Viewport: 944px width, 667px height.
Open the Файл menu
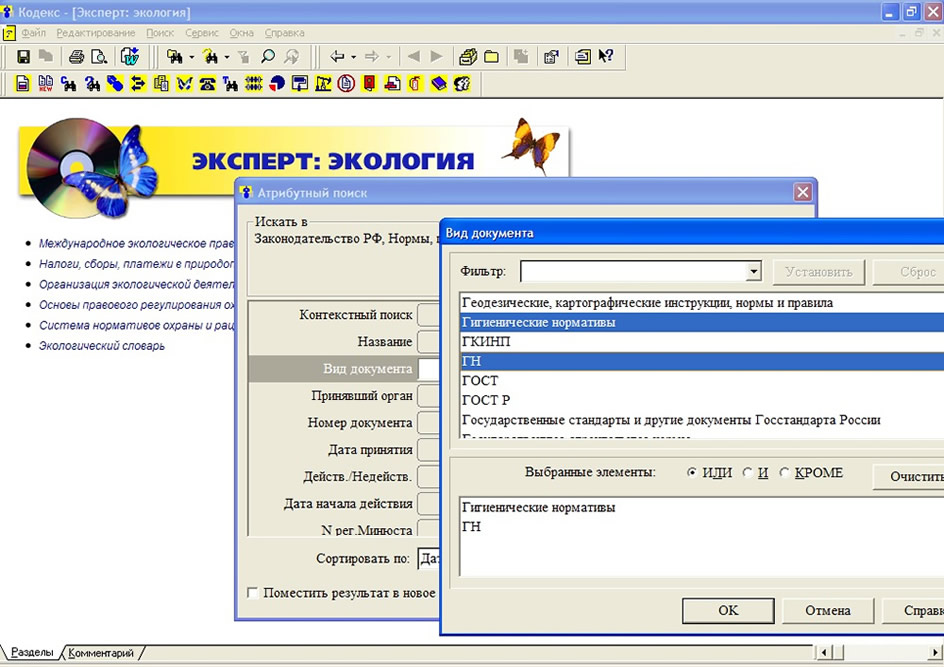(34, 33)
